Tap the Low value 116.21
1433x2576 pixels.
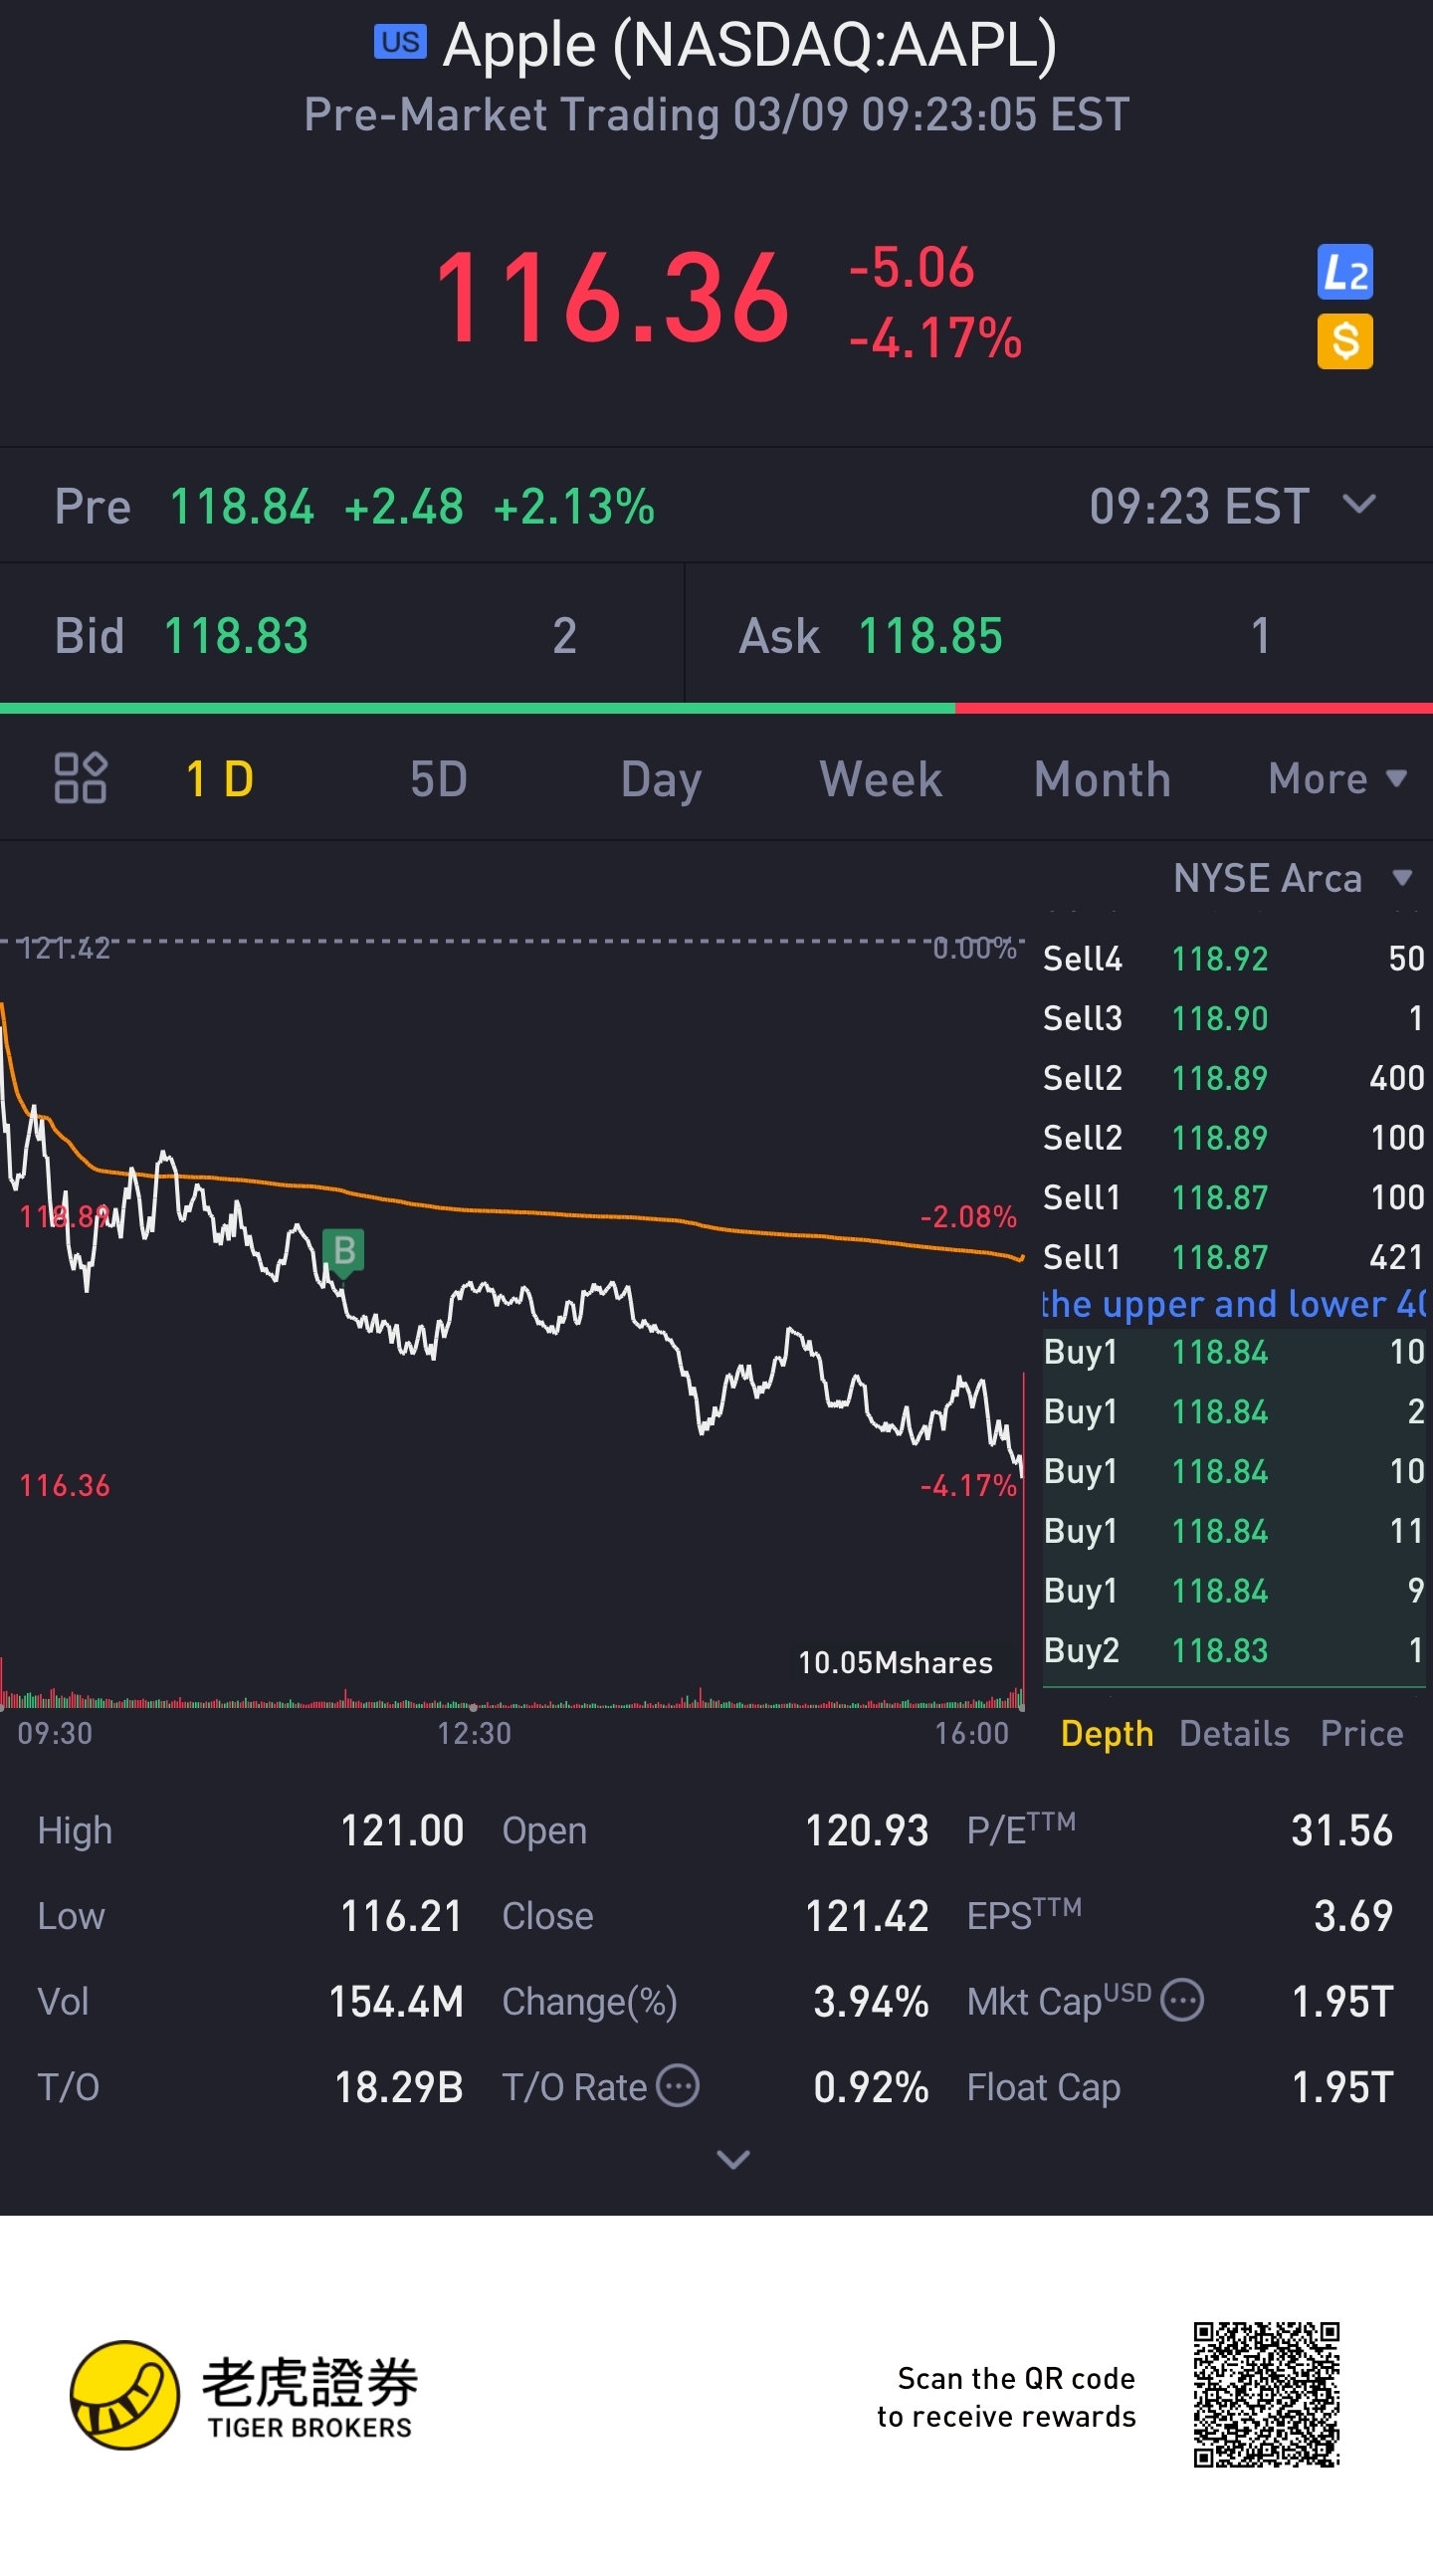click(x=402, y=1916)
